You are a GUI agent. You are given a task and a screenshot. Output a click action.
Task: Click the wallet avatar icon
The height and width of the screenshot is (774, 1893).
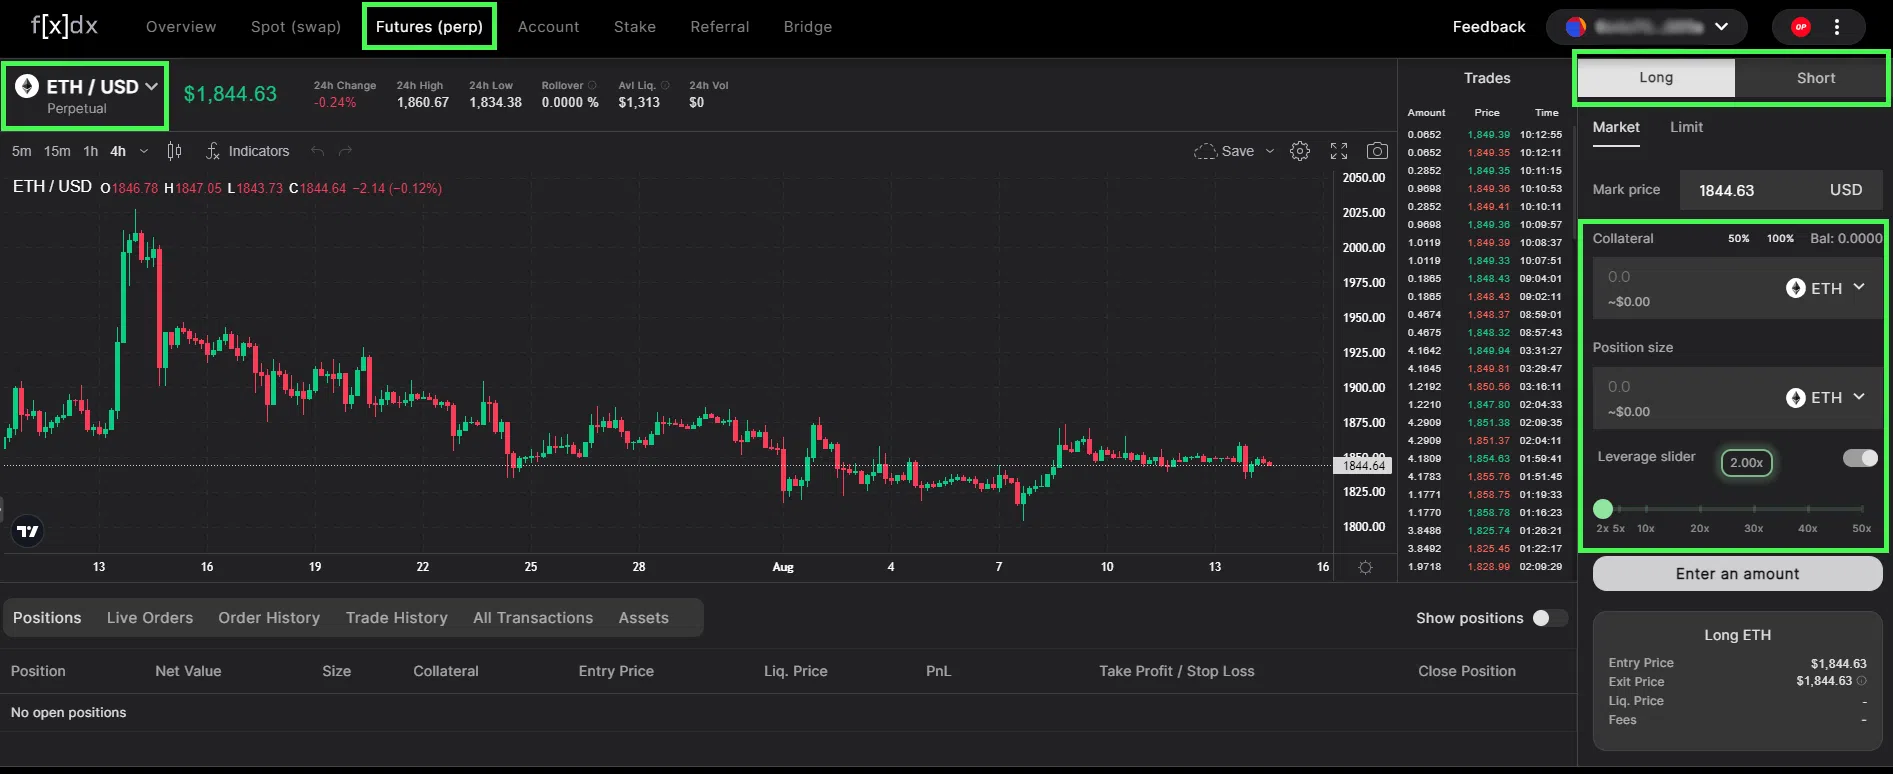(x=1576, y=27)
